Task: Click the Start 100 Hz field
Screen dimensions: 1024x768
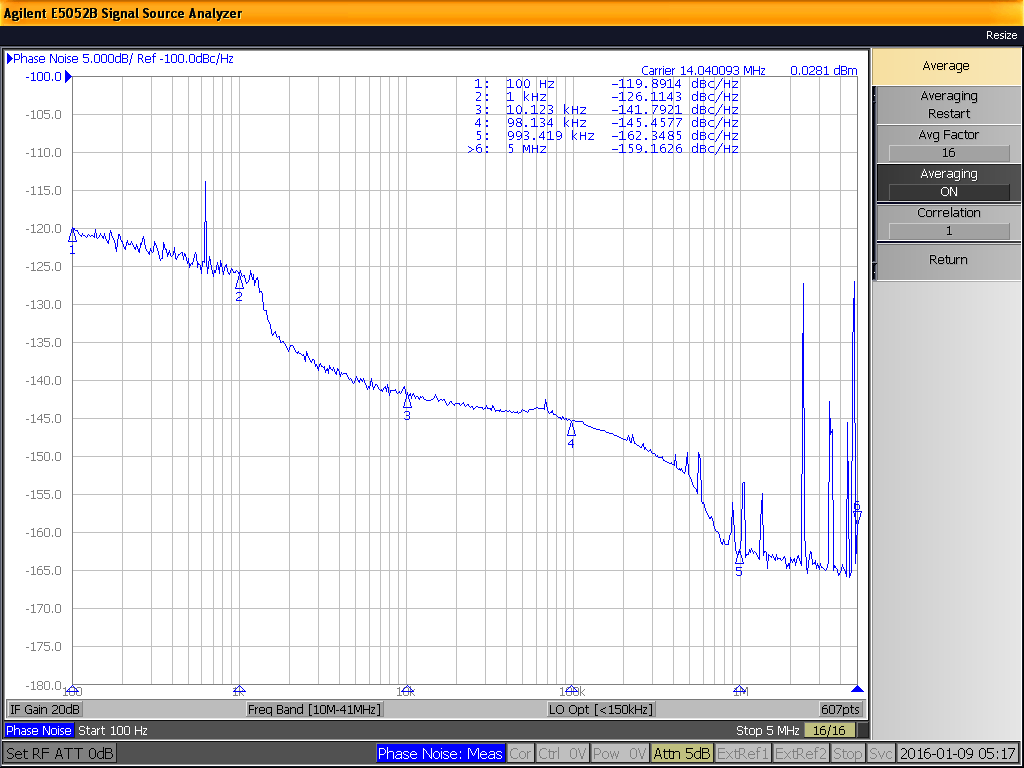Action: tap(113, 730)
